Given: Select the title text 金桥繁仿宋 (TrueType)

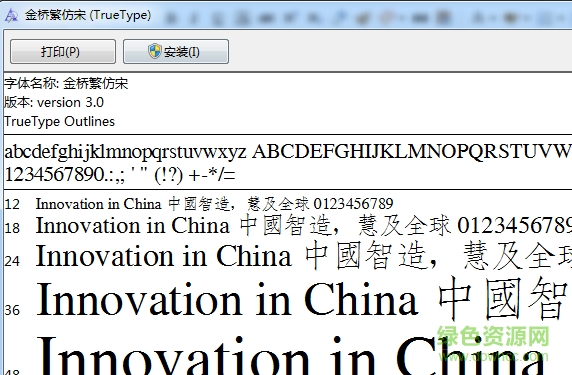Looking at the screenshot, I should [x=88, y=15].
